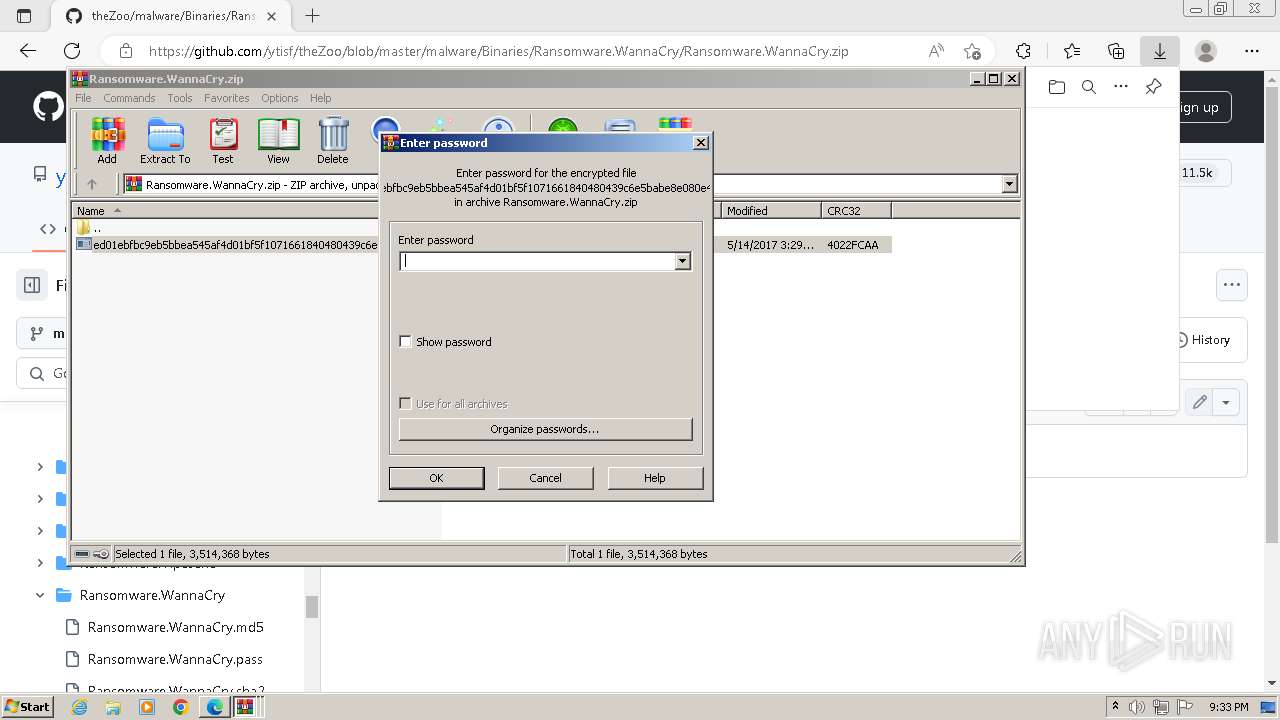Open Ransomware.WannaCry.md5 in GitHub tree

175,627
